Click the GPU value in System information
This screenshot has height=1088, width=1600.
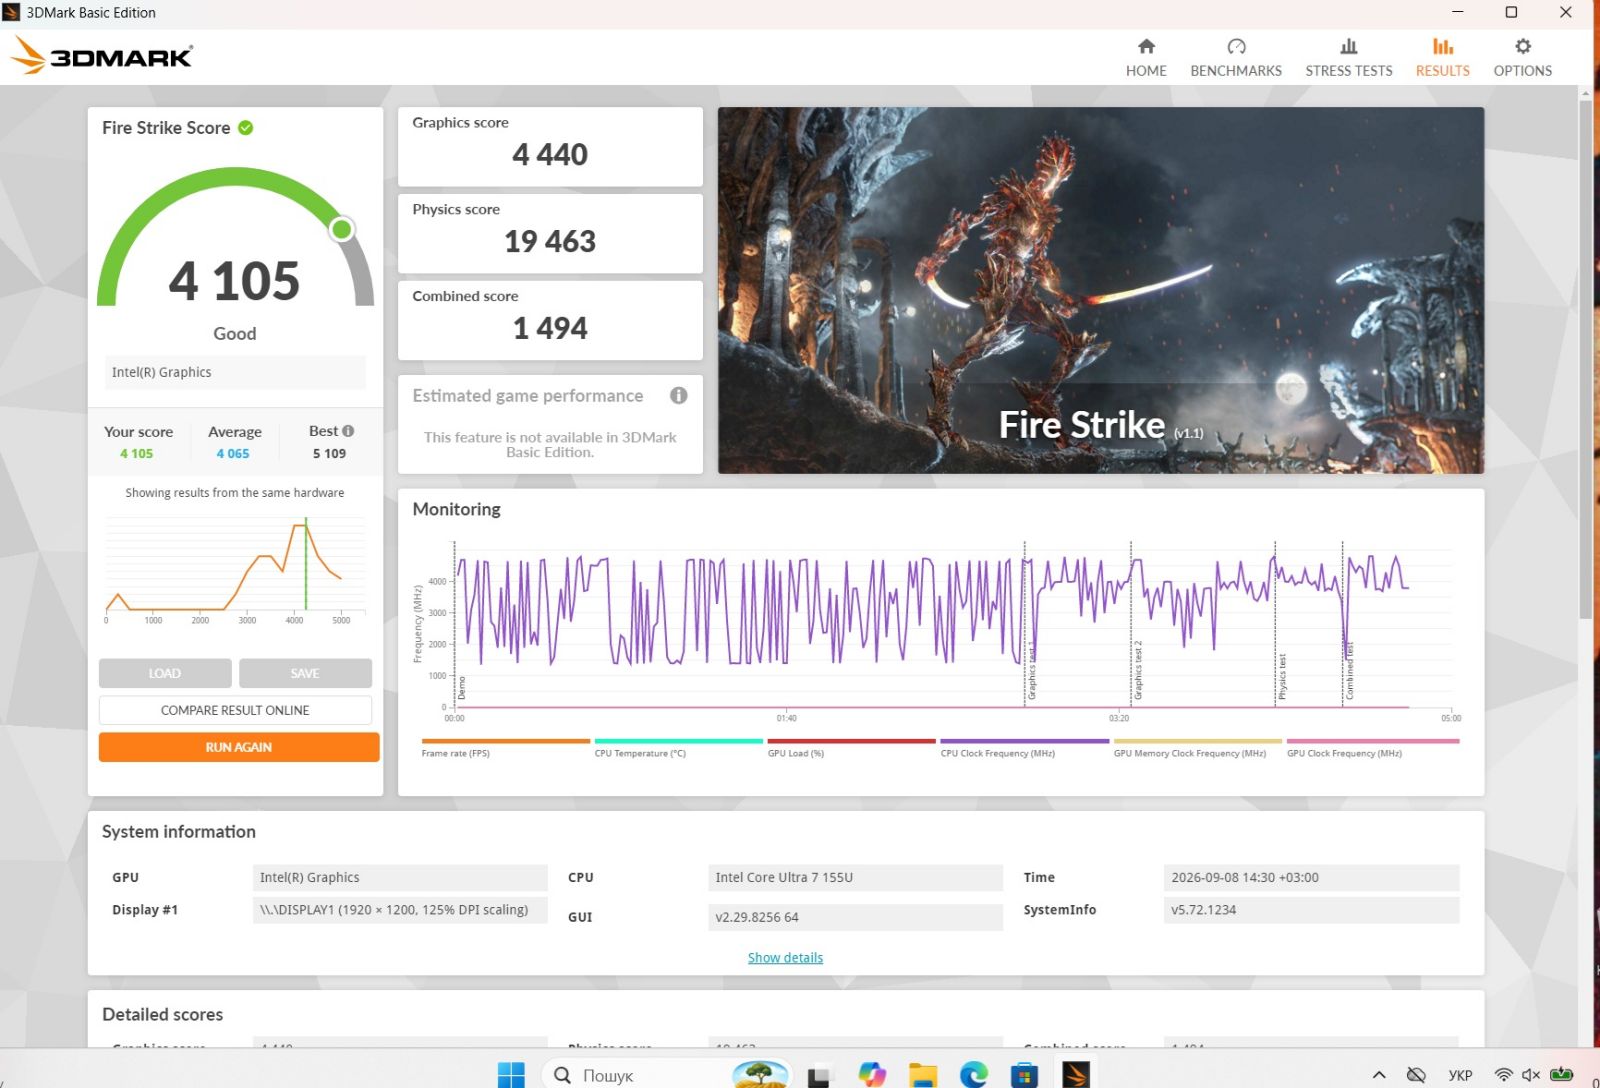tap(400, 878)
